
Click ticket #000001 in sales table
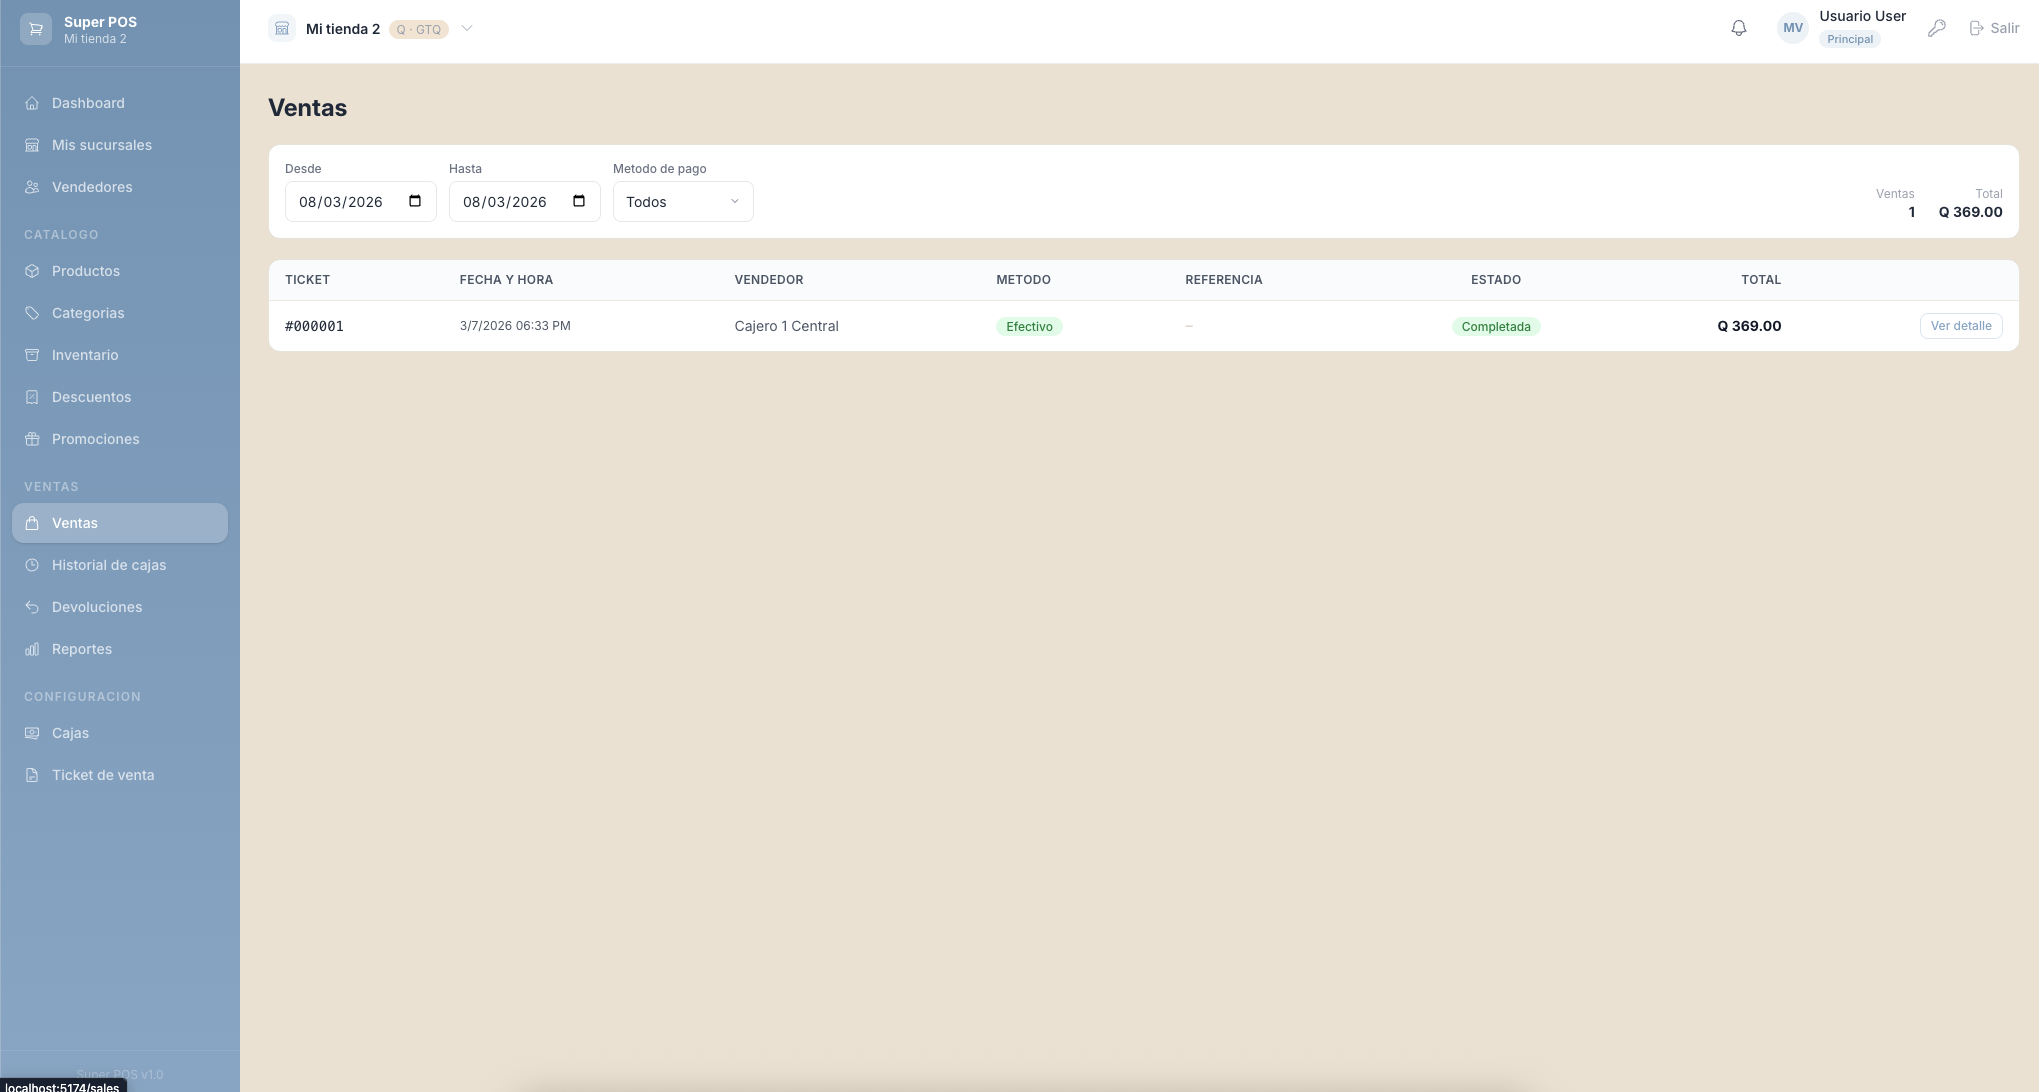point(314,326)
